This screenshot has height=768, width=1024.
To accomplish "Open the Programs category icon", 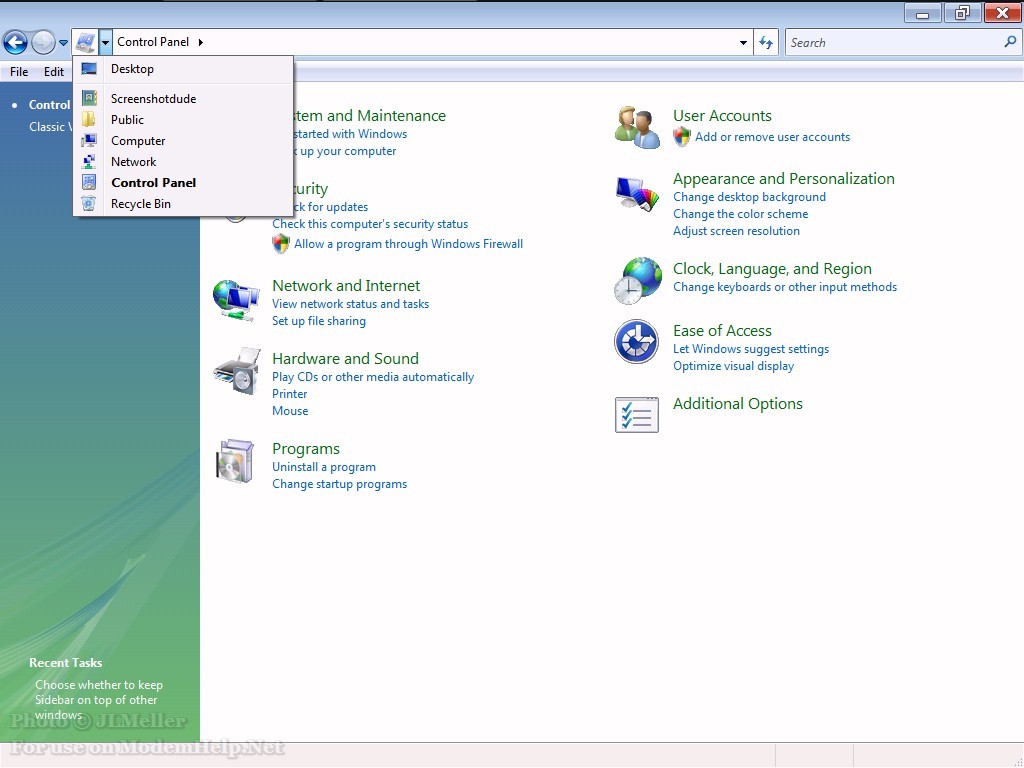I will click(236, 461).
